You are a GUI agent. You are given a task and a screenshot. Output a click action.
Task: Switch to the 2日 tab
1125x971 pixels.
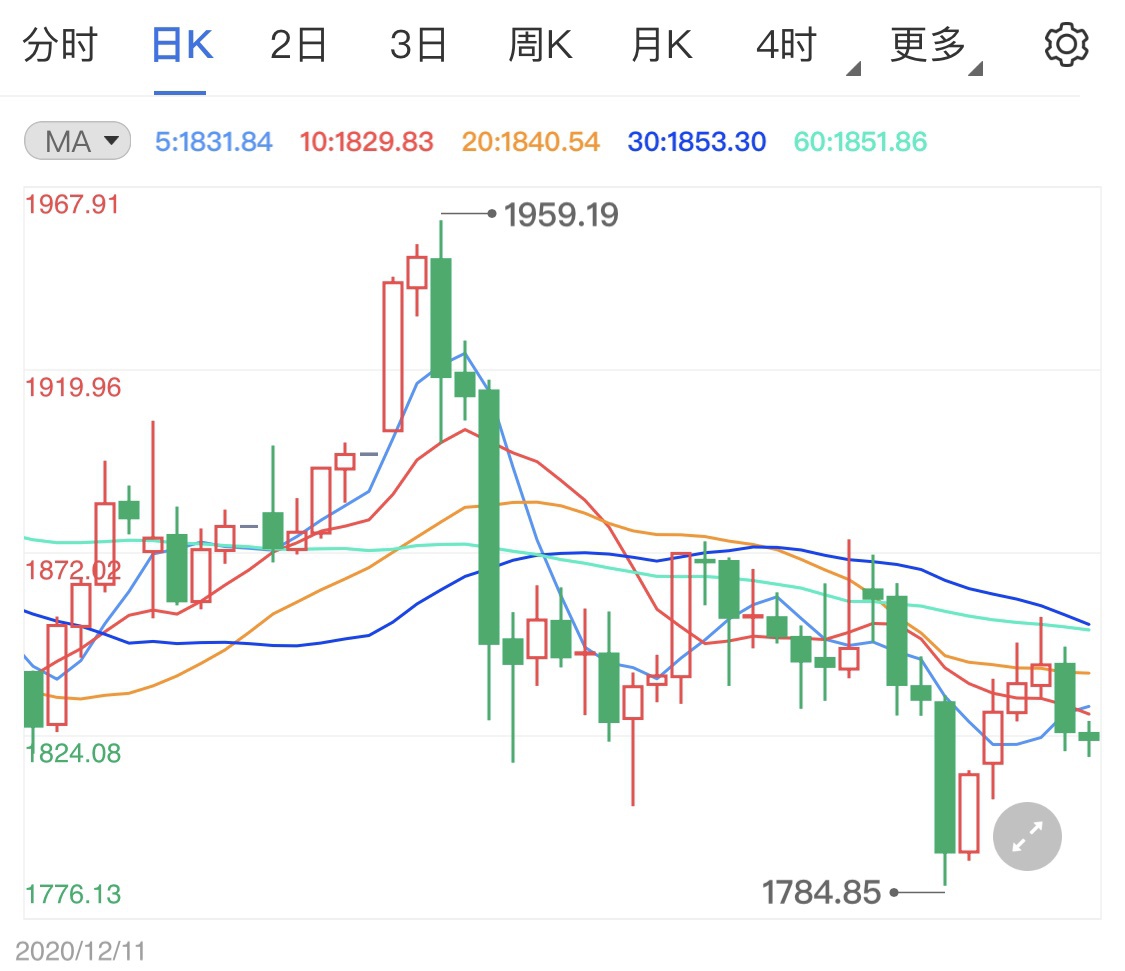298,45
